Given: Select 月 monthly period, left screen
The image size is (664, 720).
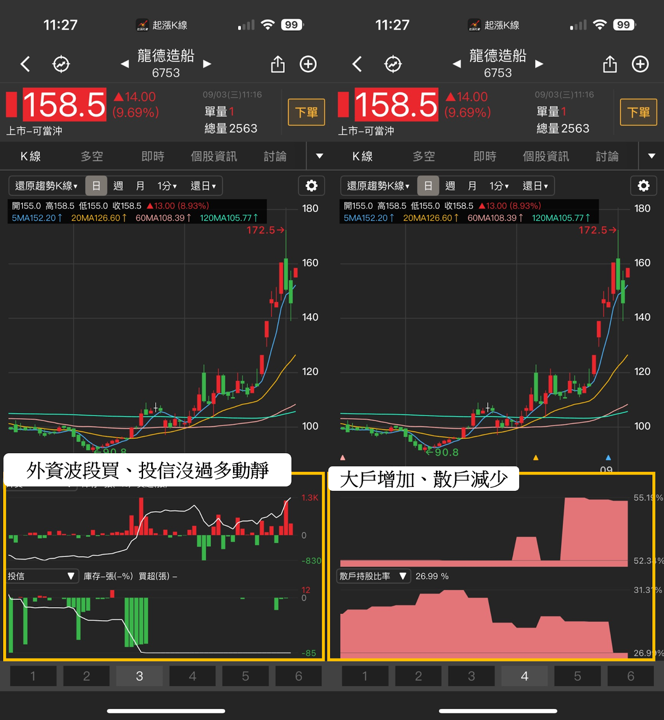Looking at the screenshot, I should 140,186.
